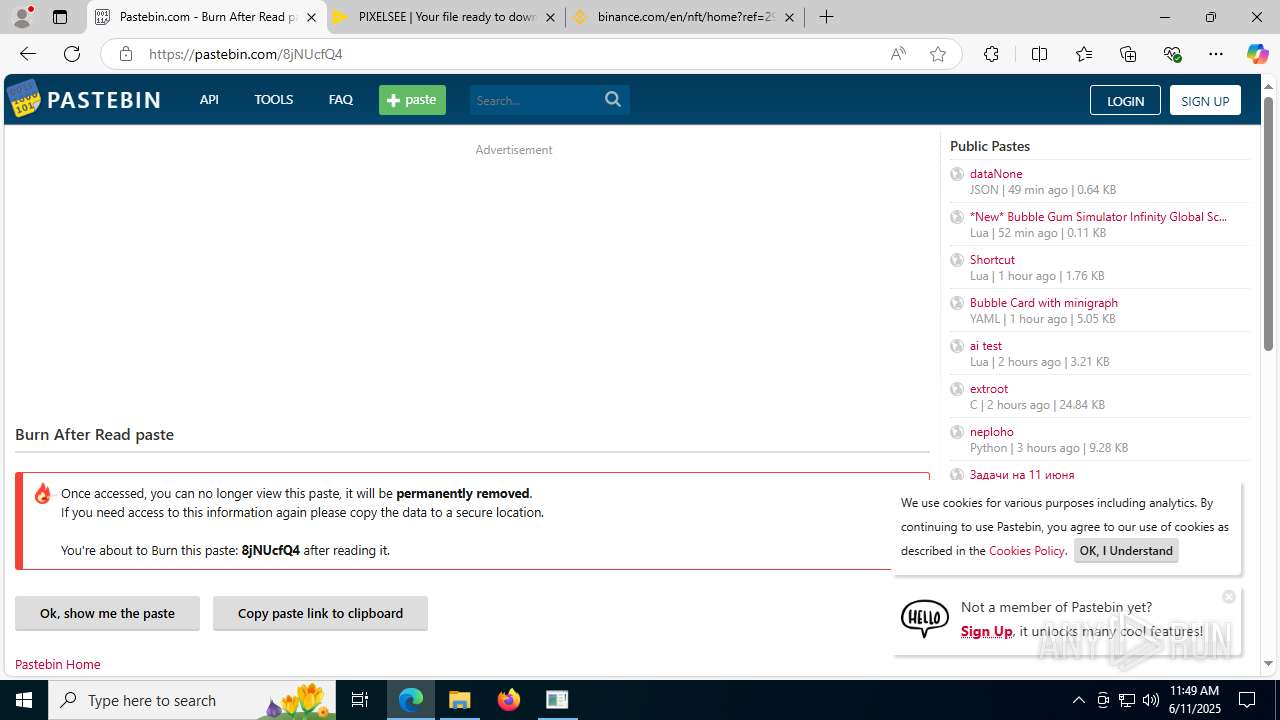Open the Tab actions menu icon
This screenshot has width=1280, height=720.
tap(60, 17)
